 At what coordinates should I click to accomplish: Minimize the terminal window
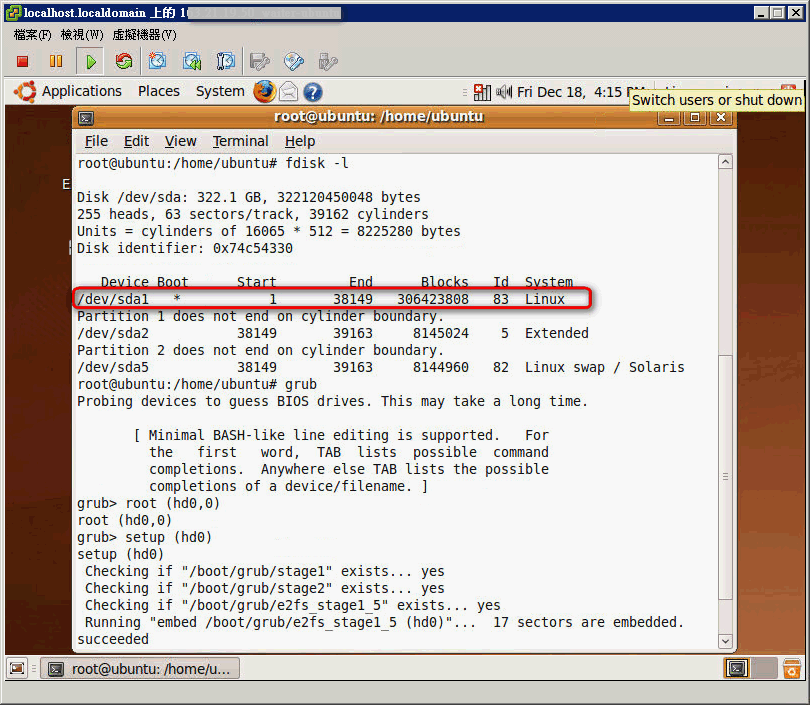coord(669,117)
